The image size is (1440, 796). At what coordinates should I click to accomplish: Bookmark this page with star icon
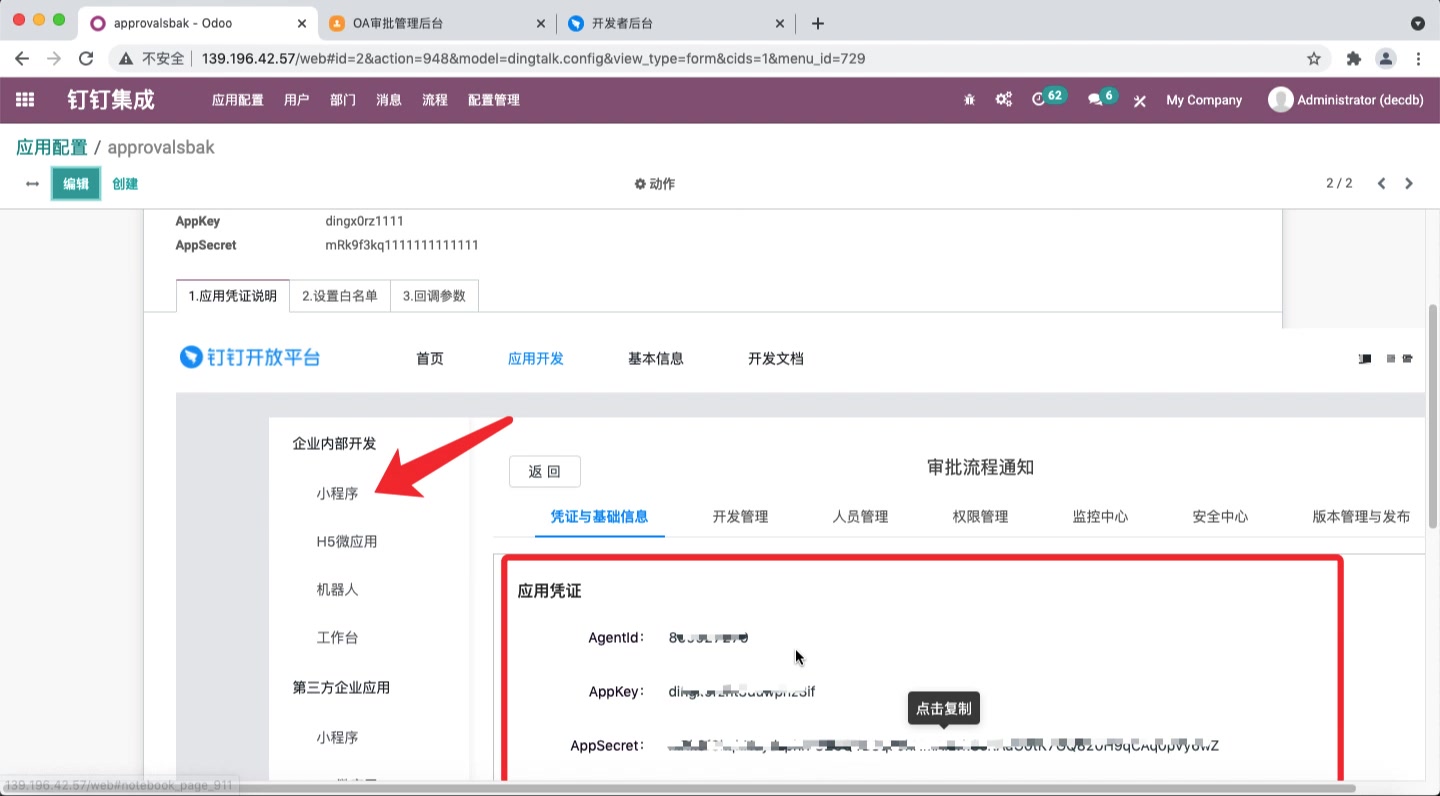point(1314,59)
